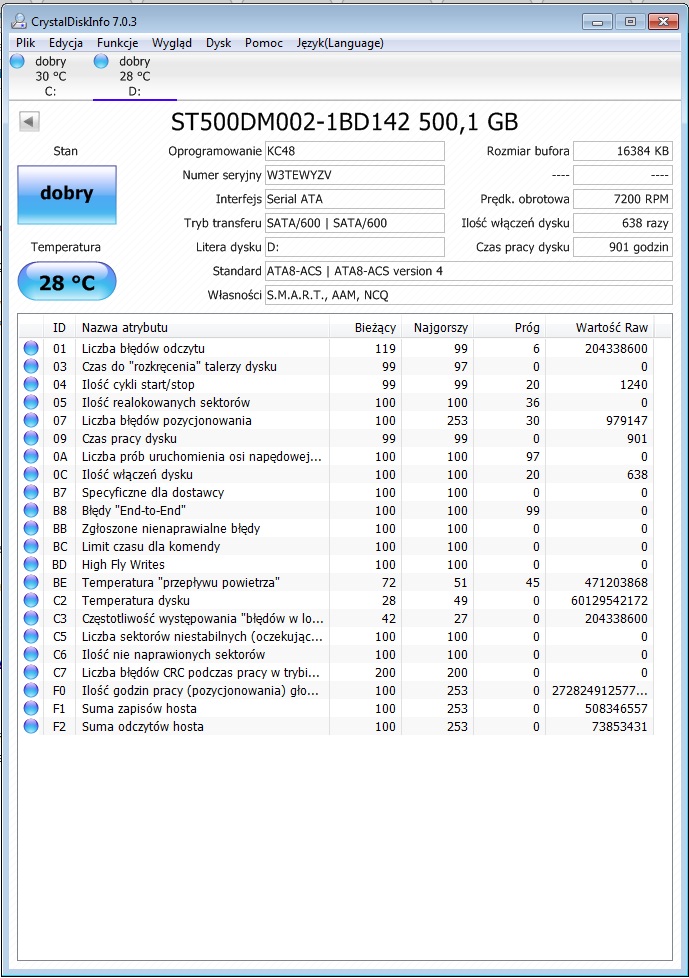
Task: Click status orb for attribute 09 Czas pracy
Action: (x=31, y=438)
